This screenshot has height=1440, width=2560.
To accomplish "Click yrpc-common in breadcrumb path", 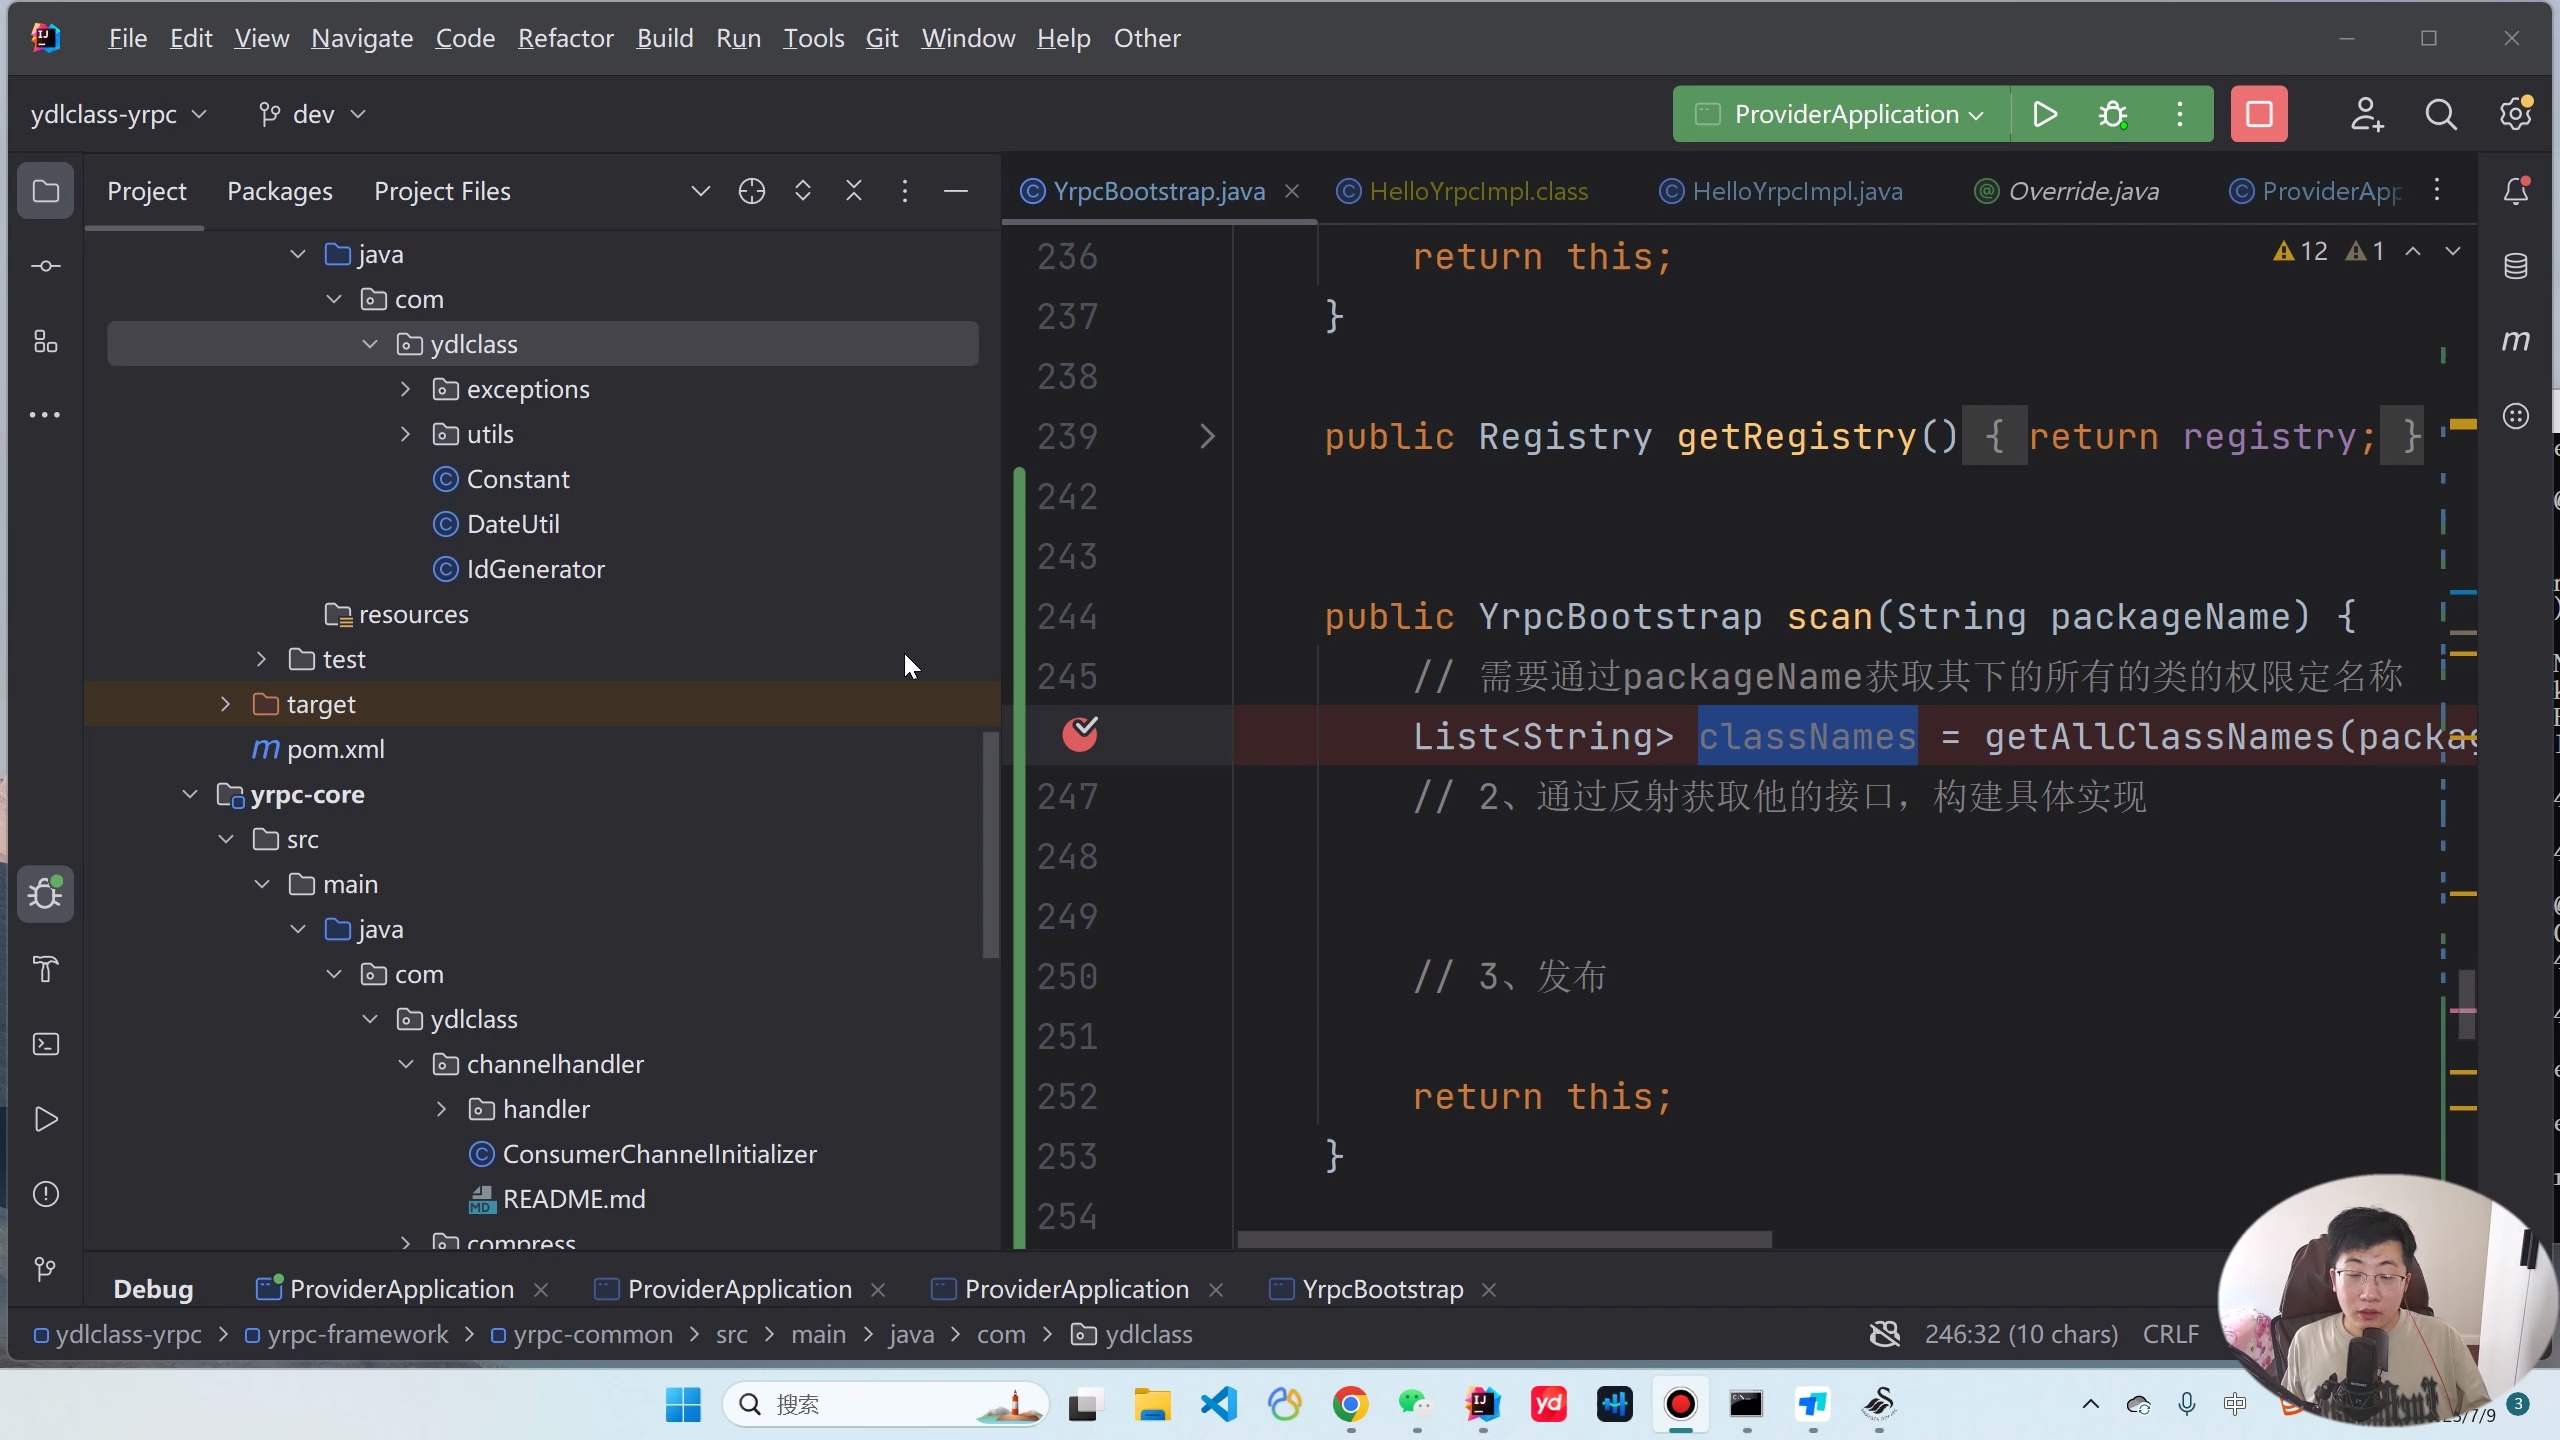I will click(x=592, y=1335).
